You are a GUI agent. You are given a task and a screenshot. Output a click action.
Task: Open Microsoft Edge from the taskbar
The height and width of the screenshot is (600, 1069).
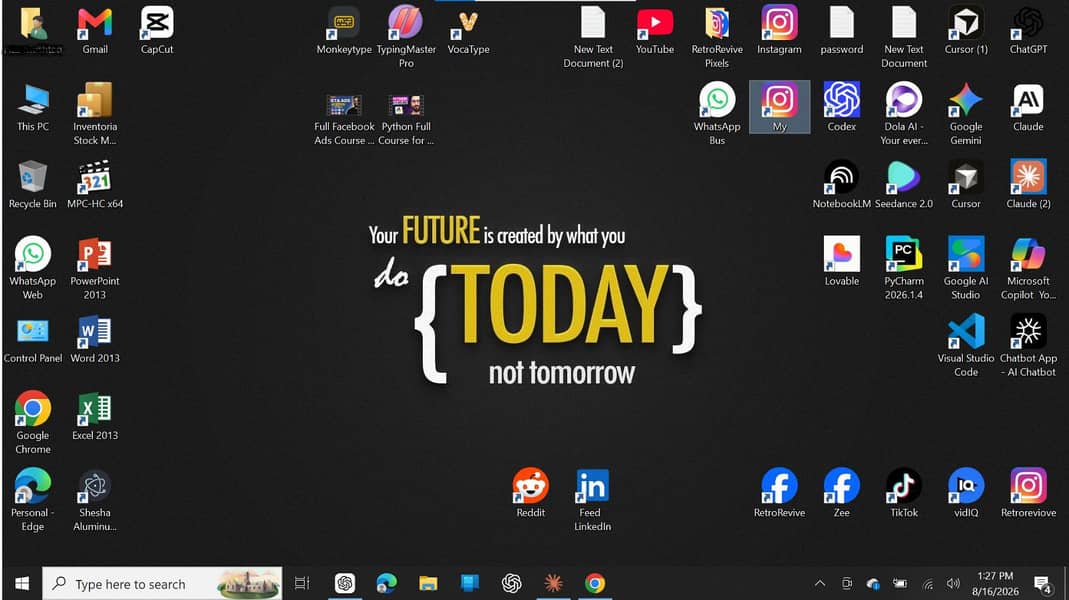tap(387, 584)
